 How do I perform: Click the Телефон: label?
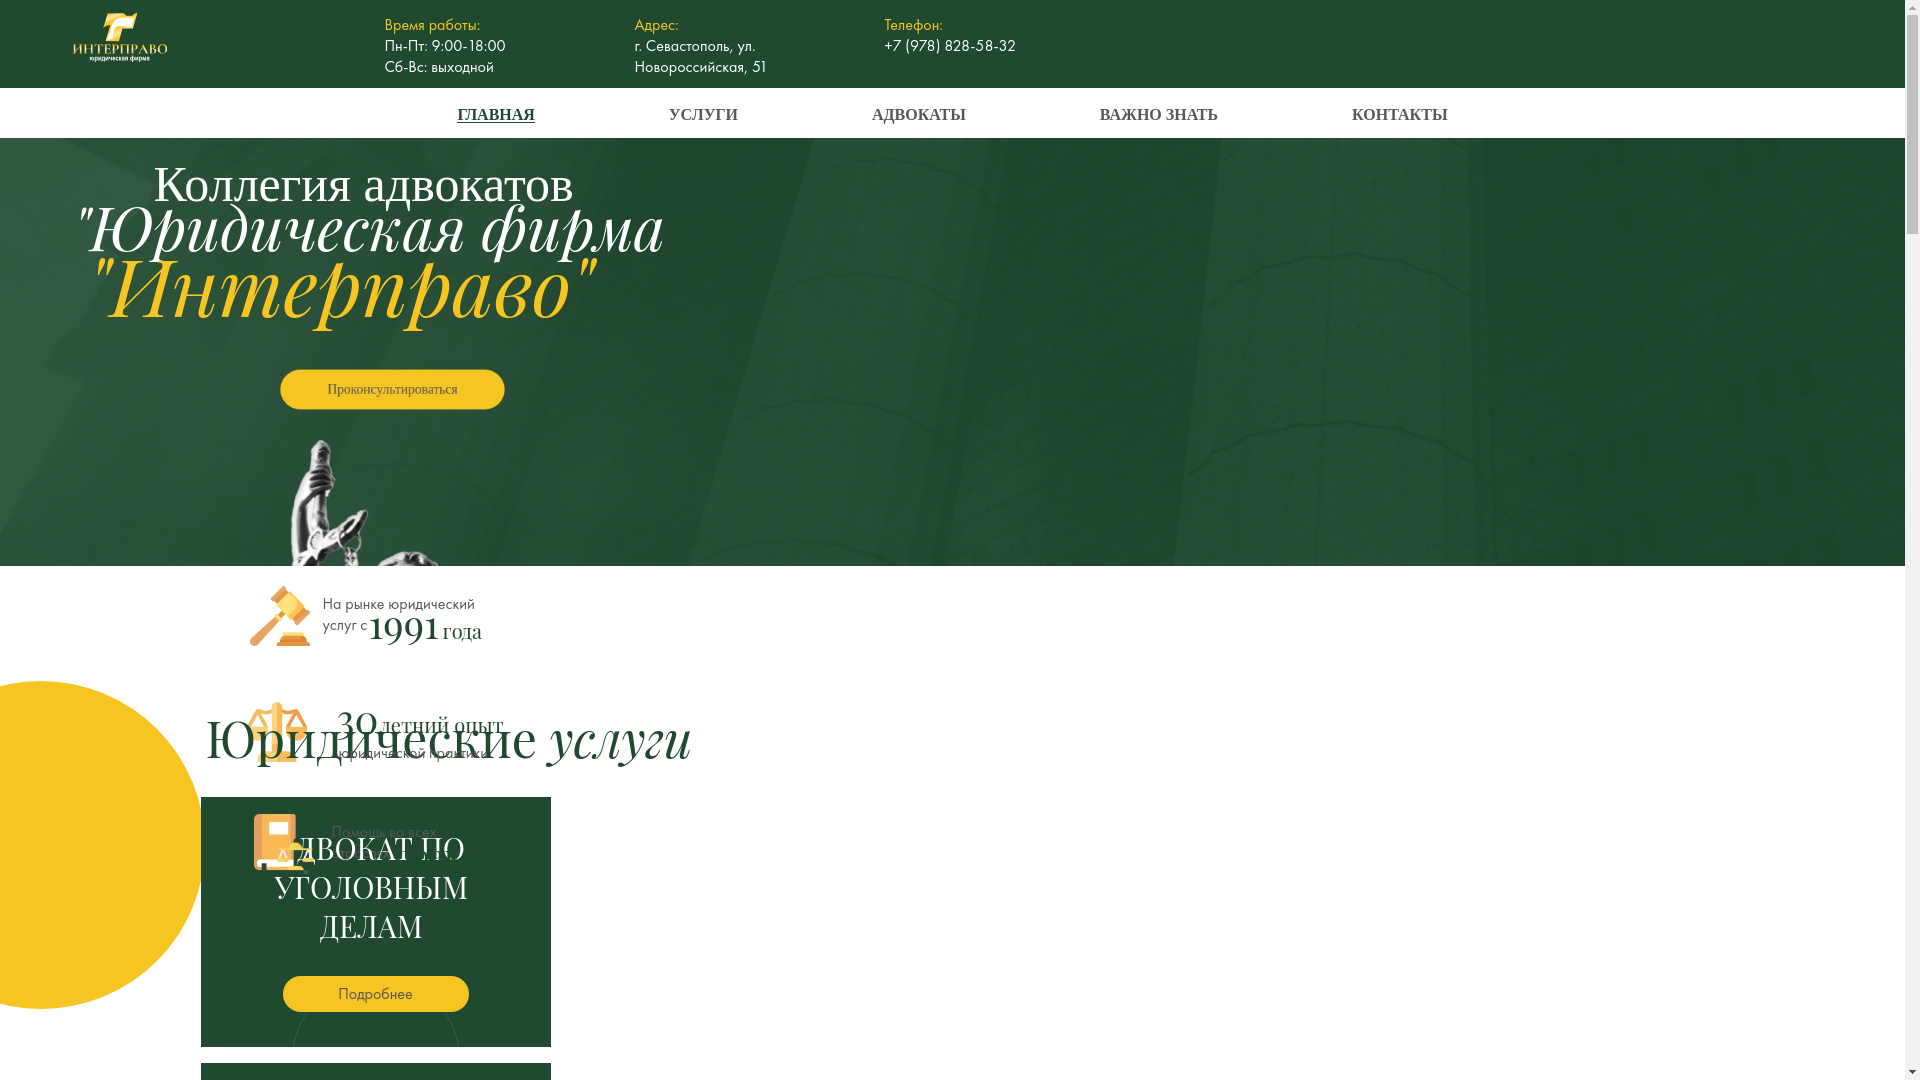click(x=913, y=25)
